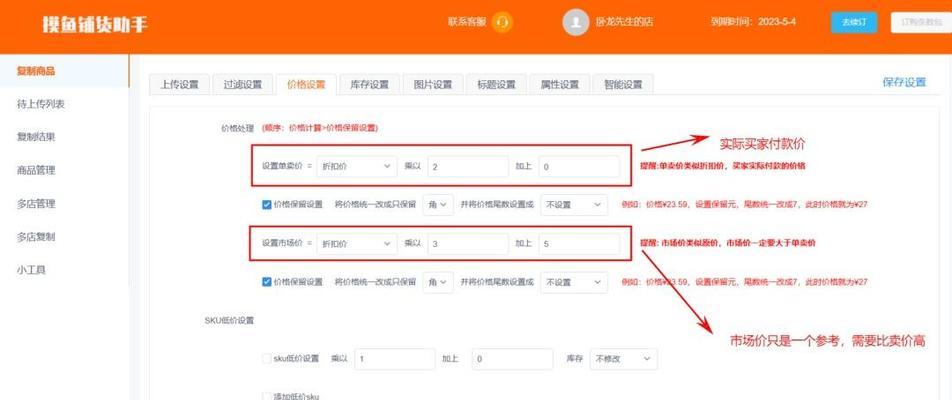The height and width of the screenshot is (400, 952).
Task: Click 单卖价 加上 field containing 0
Action: pyautogui.click(x=579, y=166)
